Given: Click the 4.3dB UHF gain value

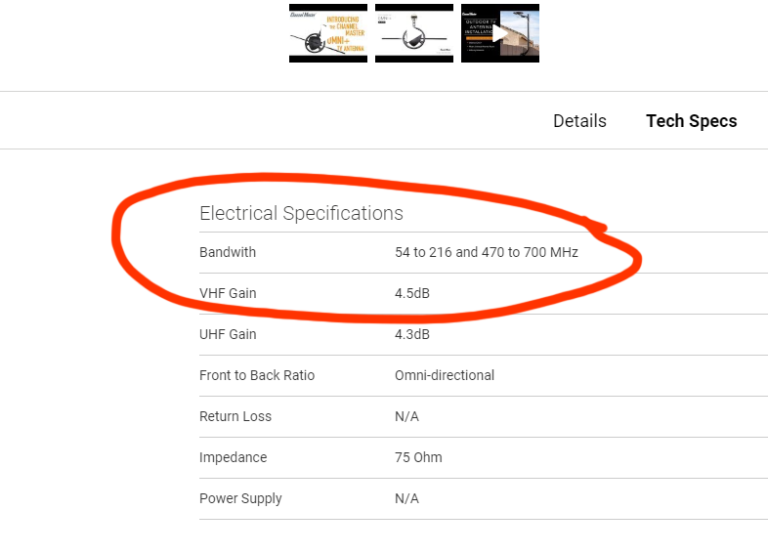Looking at the screenshot, I should tap(412, 334).
